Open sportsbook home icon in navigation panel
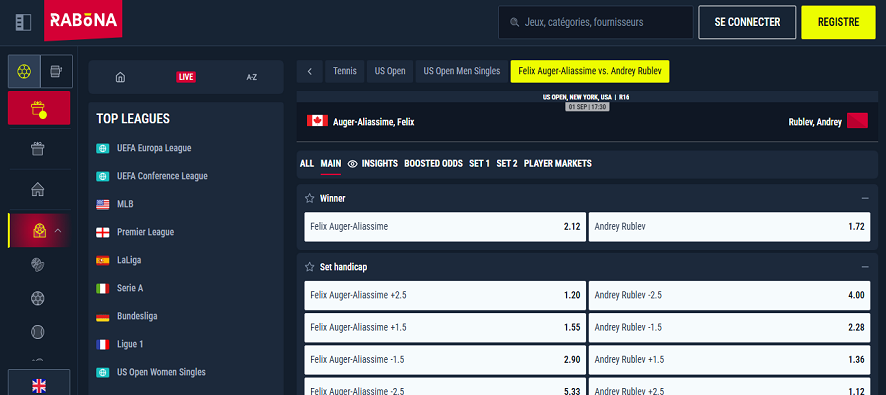Image resolution: width=886 pixels, height=395 pixels. [x=120, y=77]
